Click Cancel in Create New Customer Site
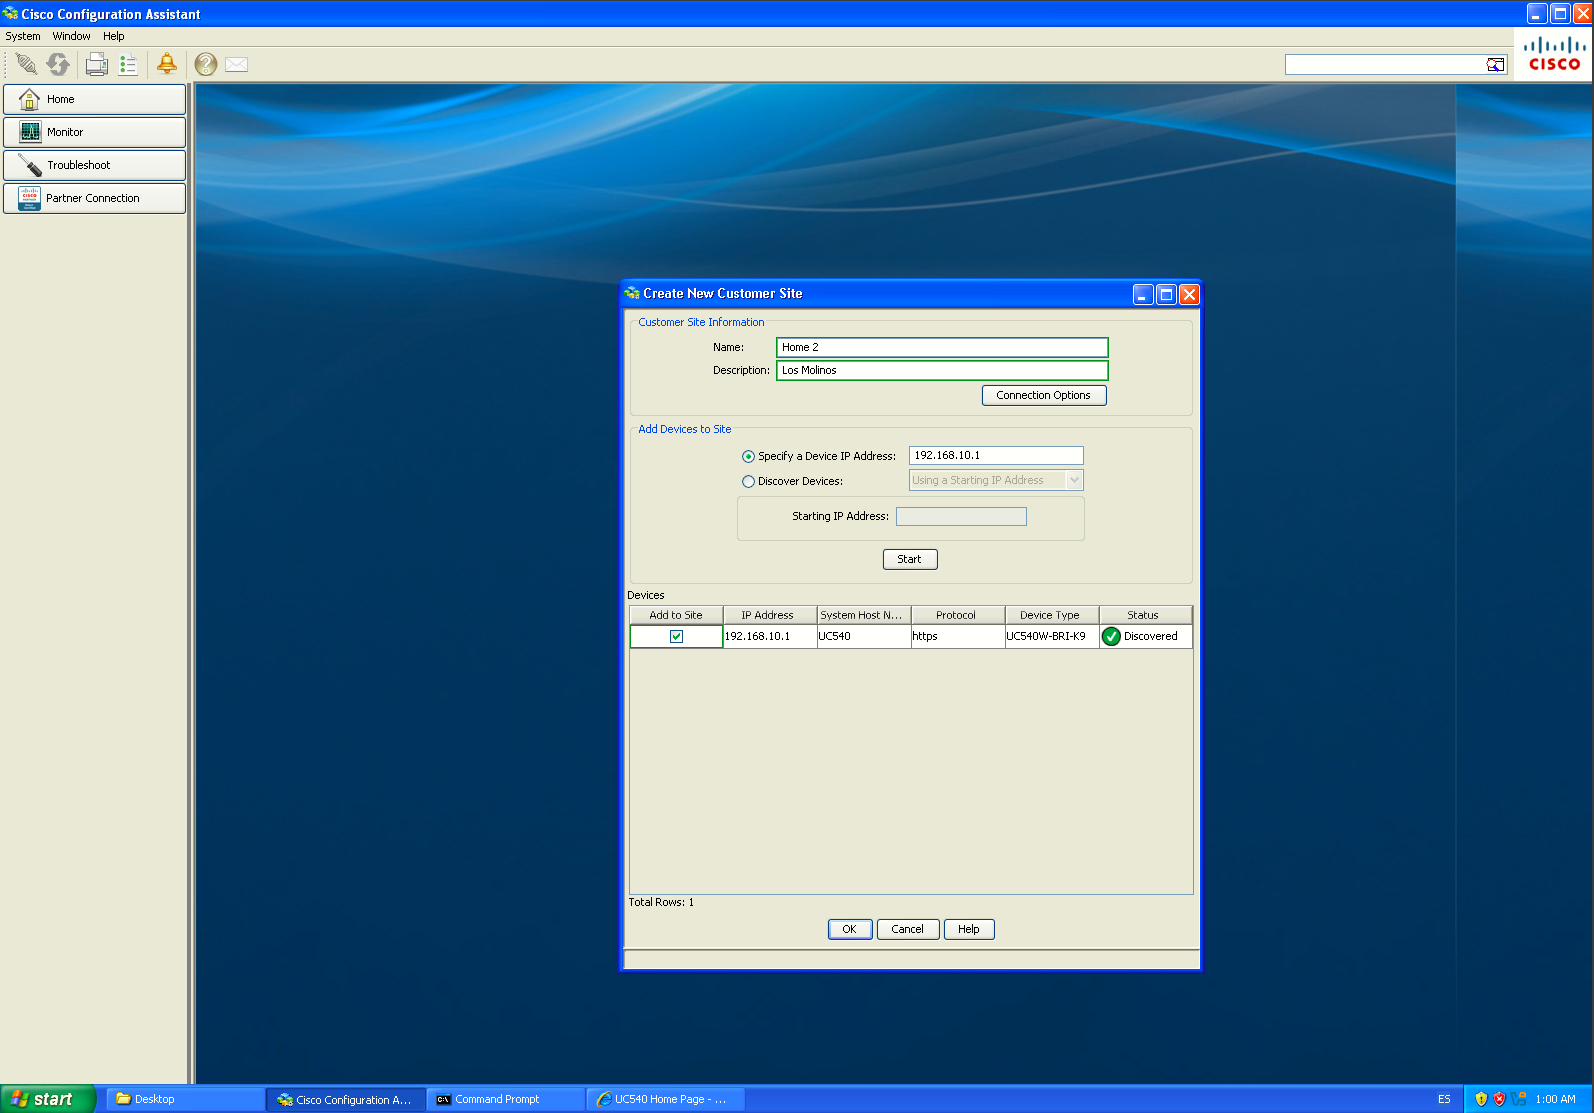The image size is (1594, 1113). click(x=908, y=929)
